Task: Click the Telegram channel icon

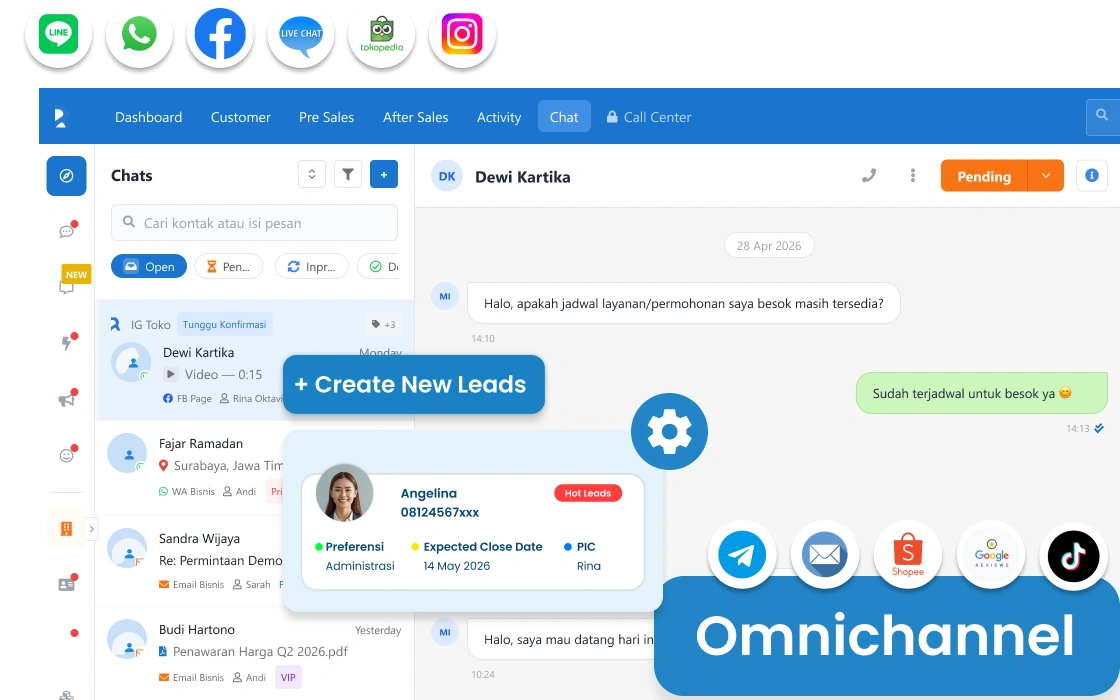Action: pyautogui.click(x=742, y=554)
